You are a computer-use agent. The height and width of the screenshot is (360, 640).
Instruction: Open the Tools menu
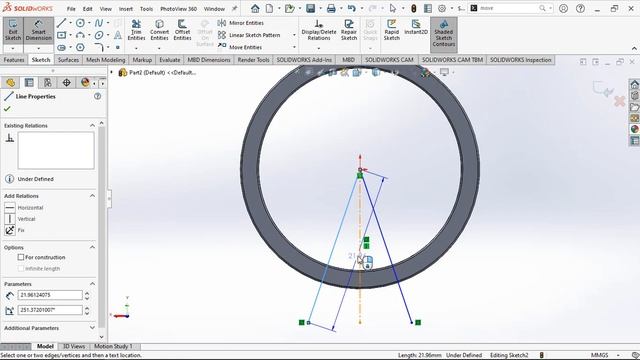146,9
